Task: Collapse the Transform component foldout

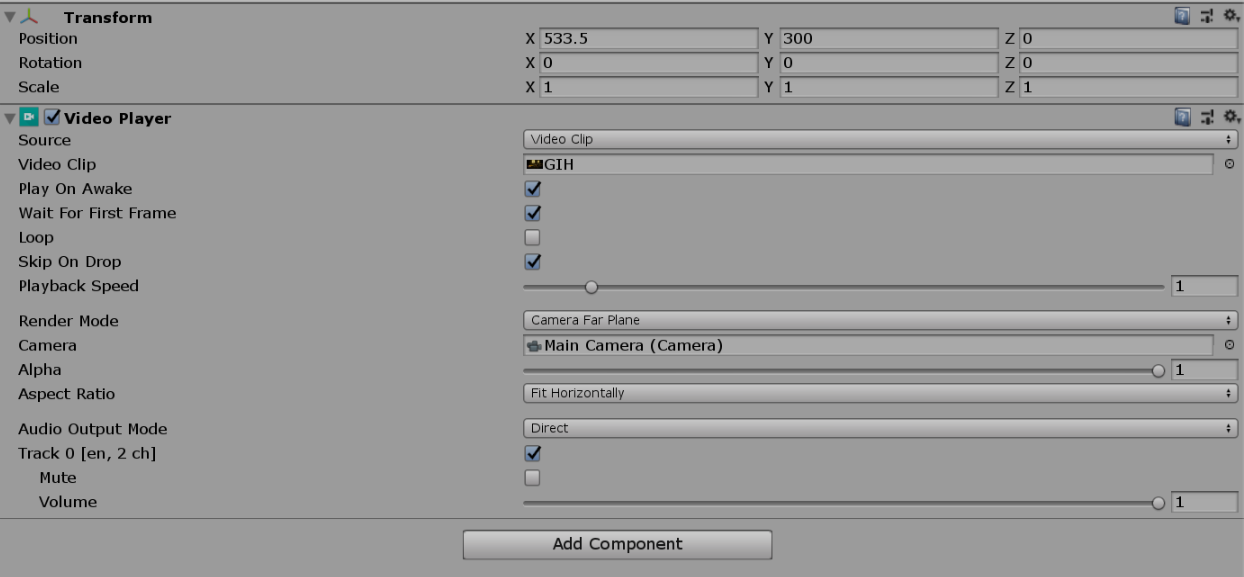Action: 10,18
